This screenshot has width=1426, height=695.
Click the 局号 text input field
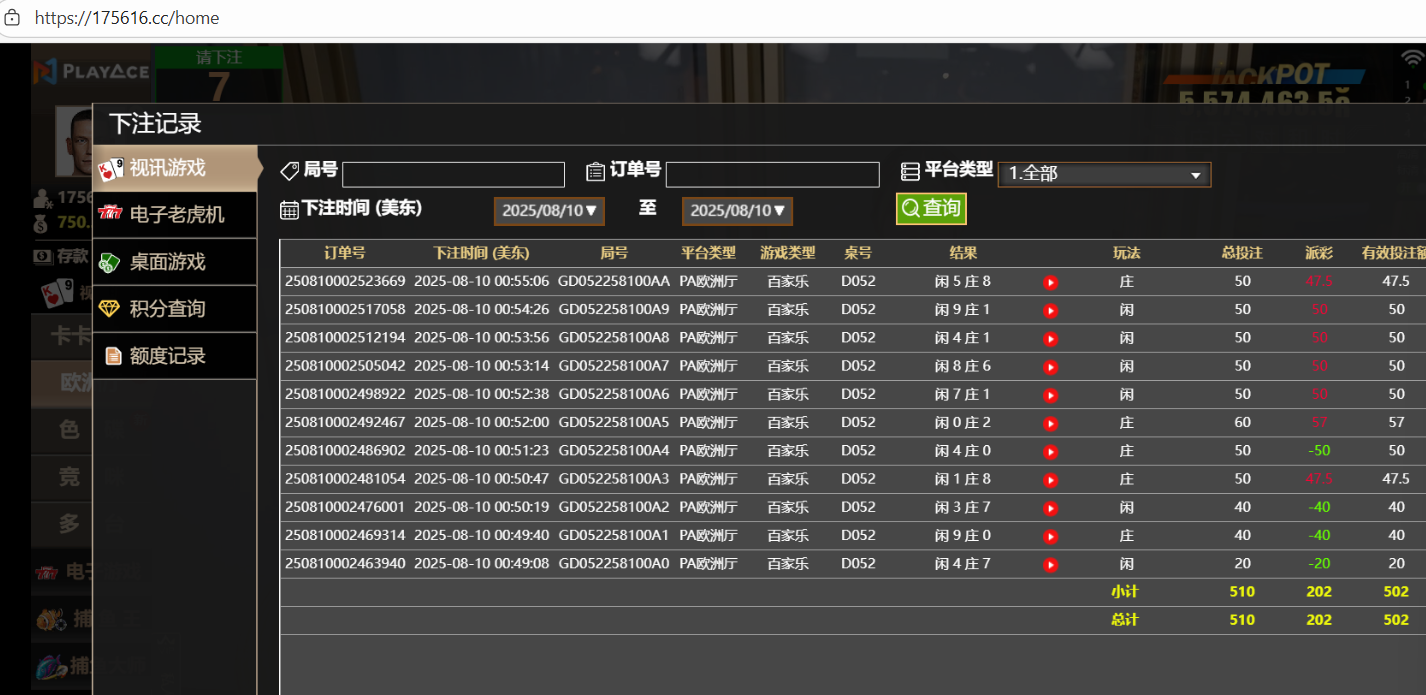[453, 175]
